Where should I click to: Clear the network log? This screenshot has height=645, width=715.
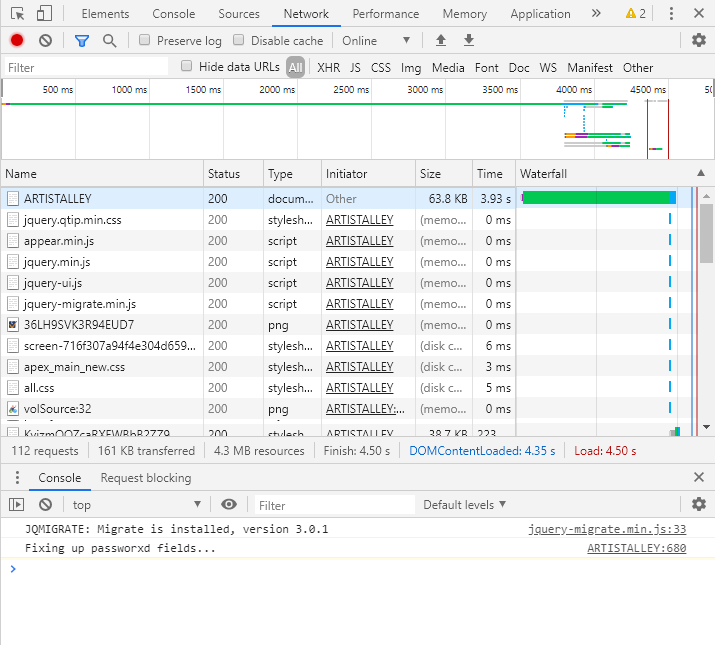(45, 40)
